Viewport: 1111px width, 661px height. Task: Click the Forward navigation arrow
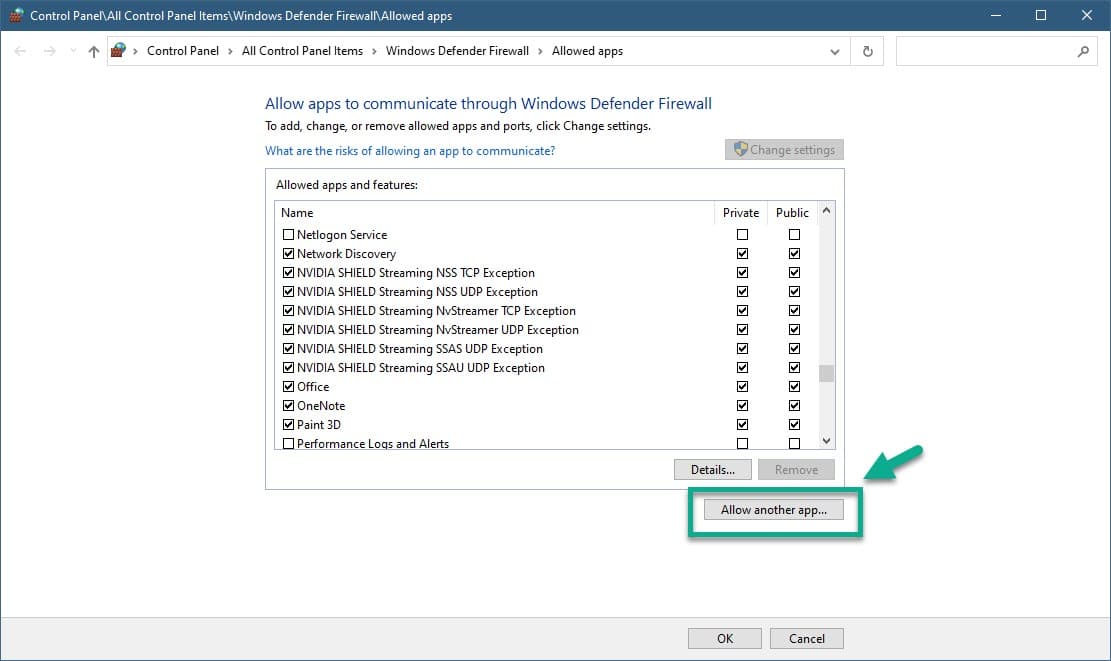[49, 51]
